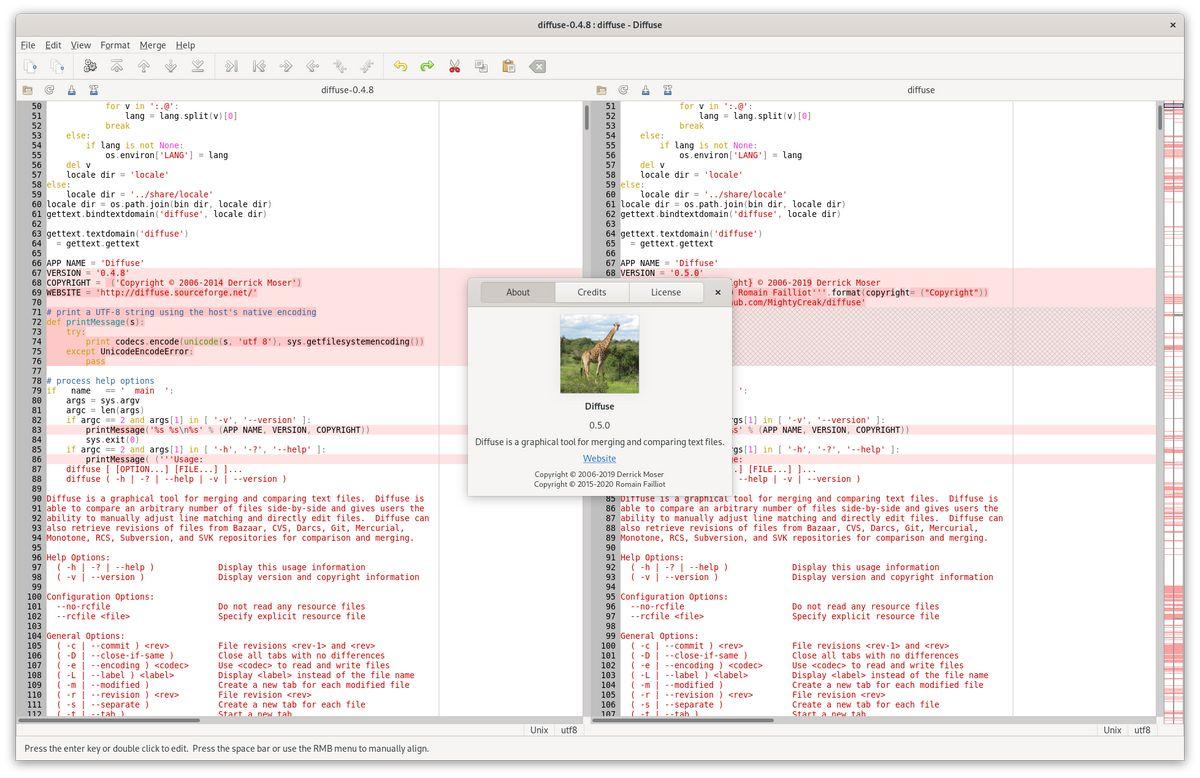
Task: Click the Realign All gears icon
Action: point(90,66)
